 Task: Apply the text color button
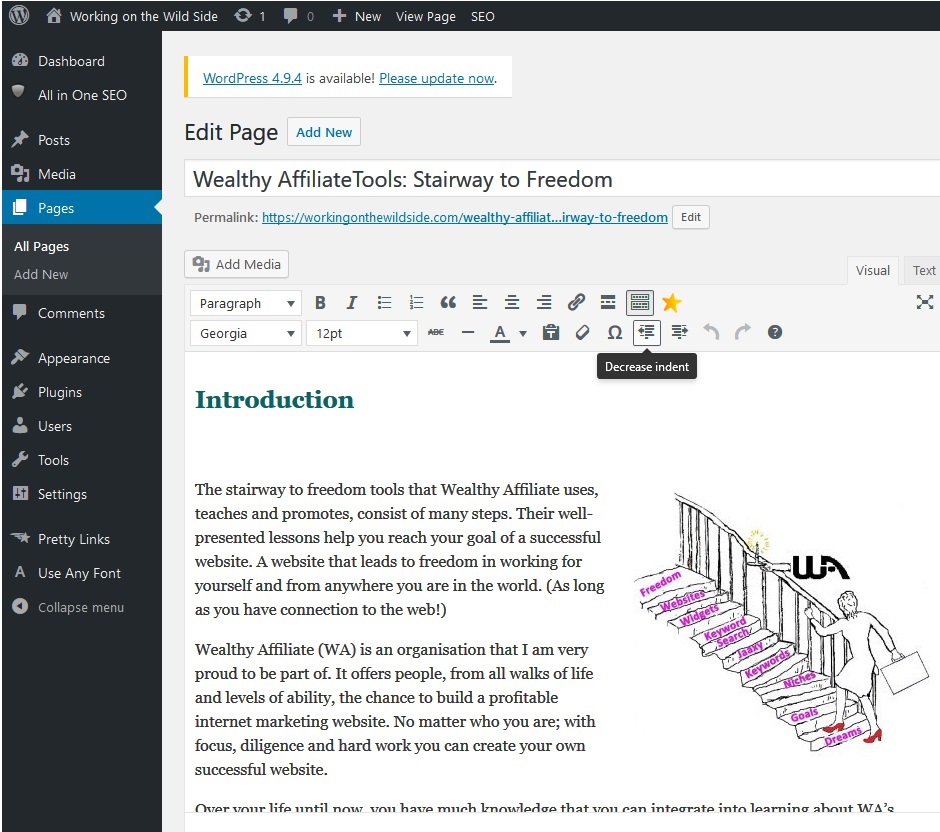[x=500, y=333]
